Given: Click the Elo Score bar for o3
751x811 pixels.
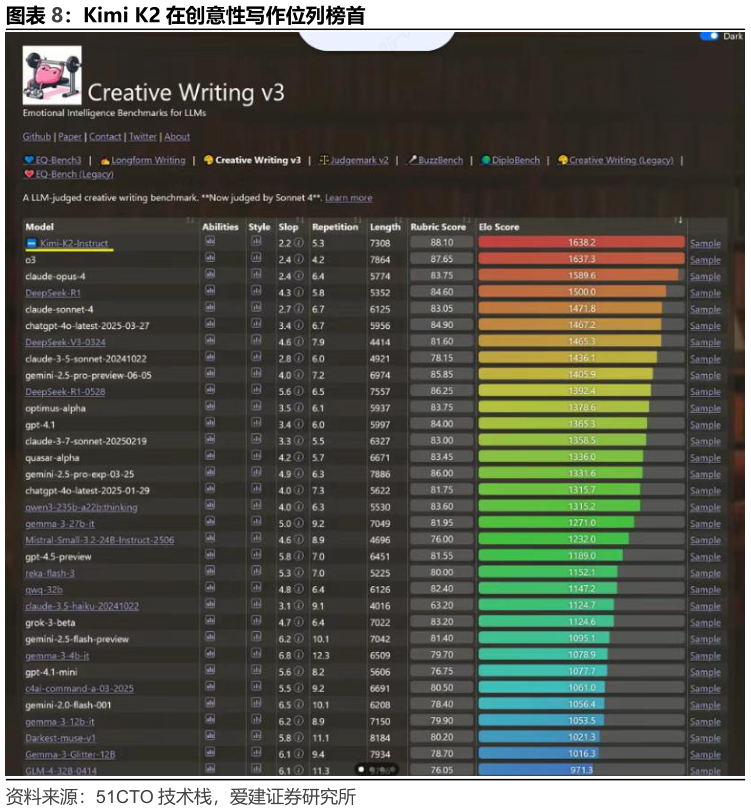Looking at the screenshot, I should pyautogui.click(x=581, y=259).
